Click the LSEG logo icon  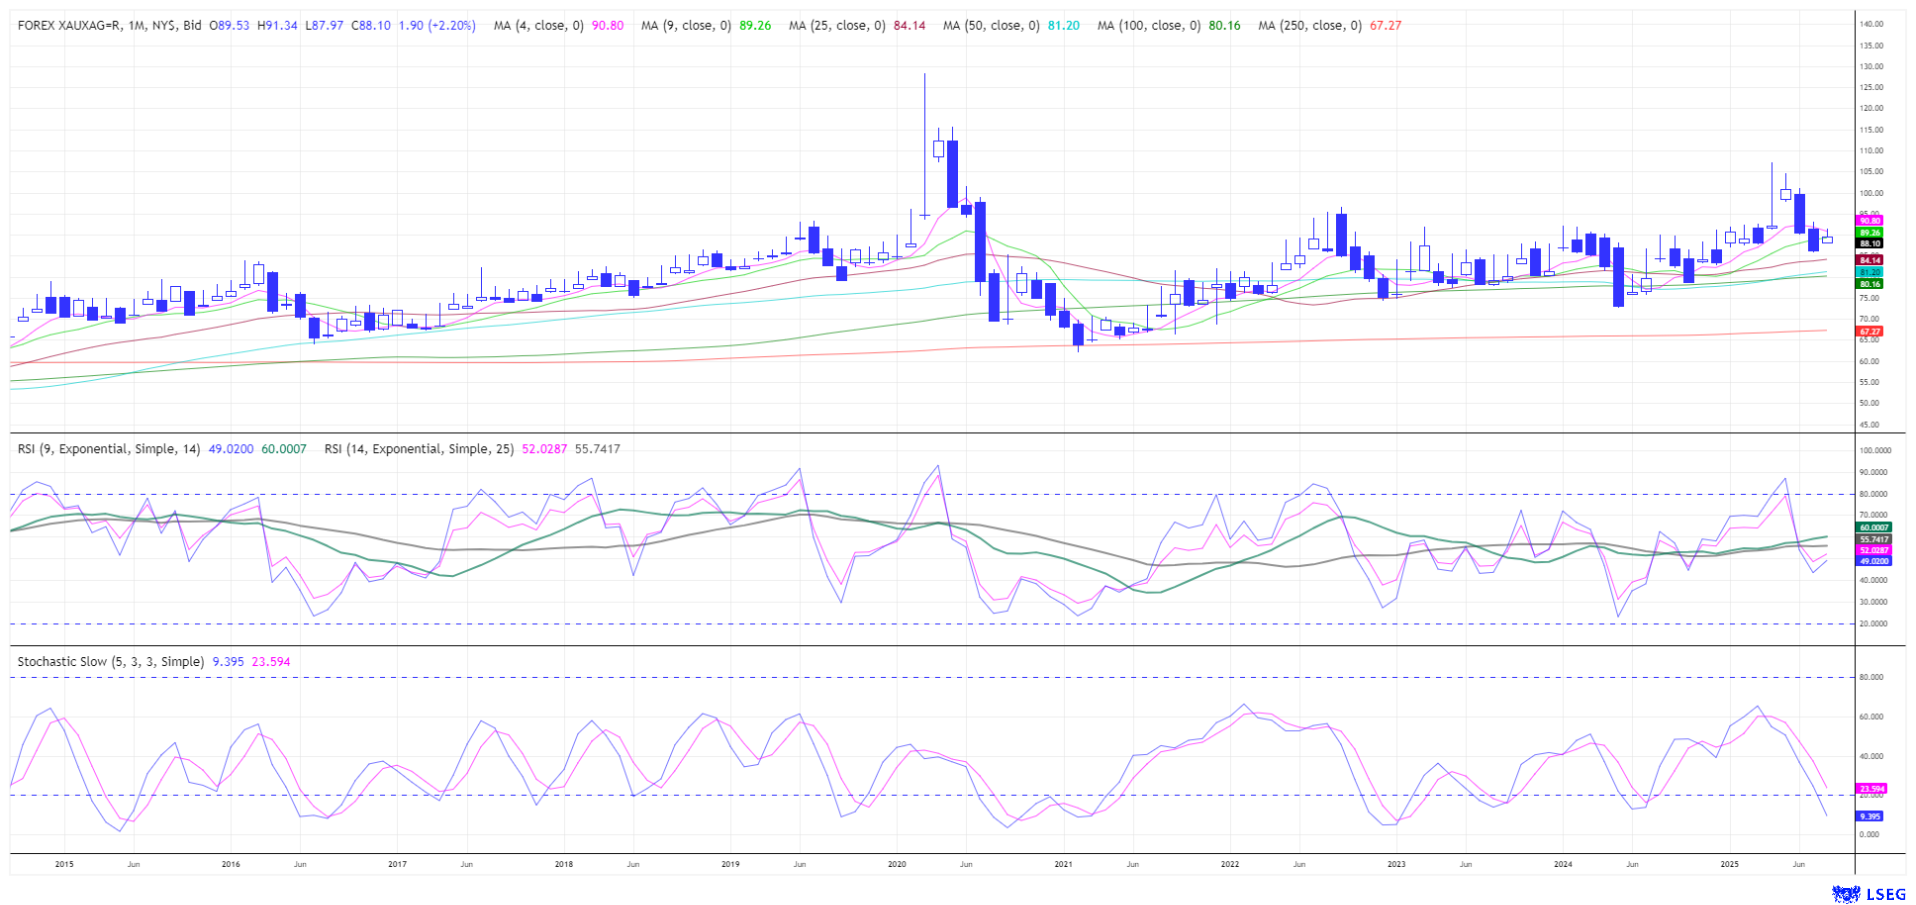point(1845,893)
